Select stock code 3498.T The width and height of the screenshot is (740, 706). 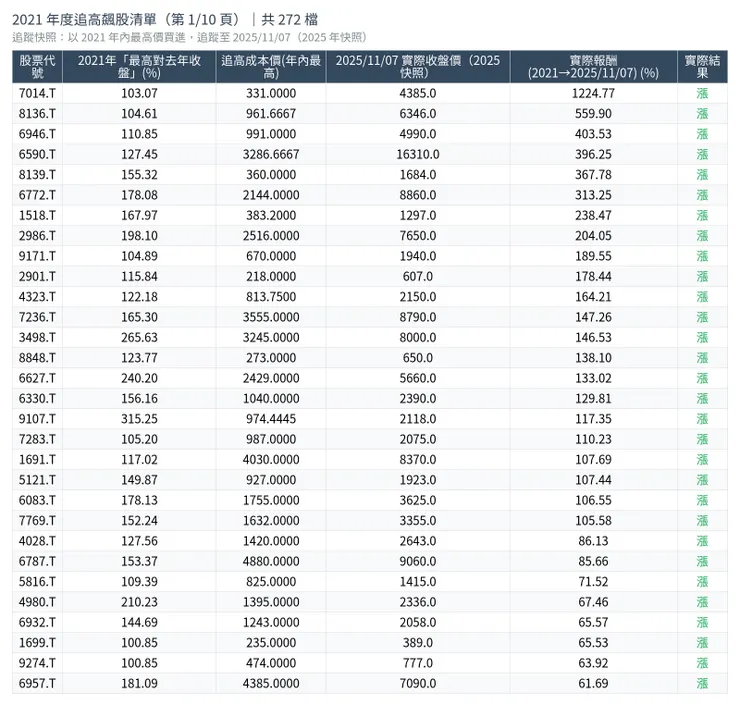[37, 337]
